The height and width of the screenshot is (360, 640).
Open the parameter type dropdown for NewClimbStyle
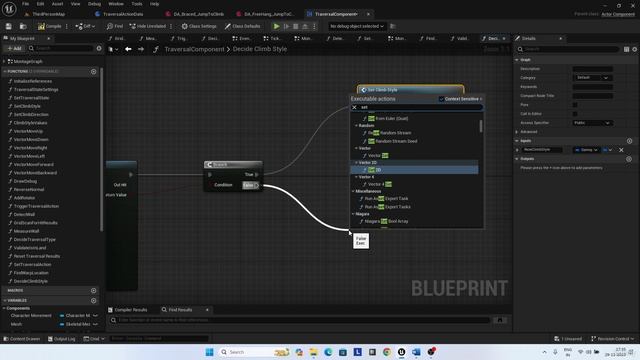tap(586, 150)
